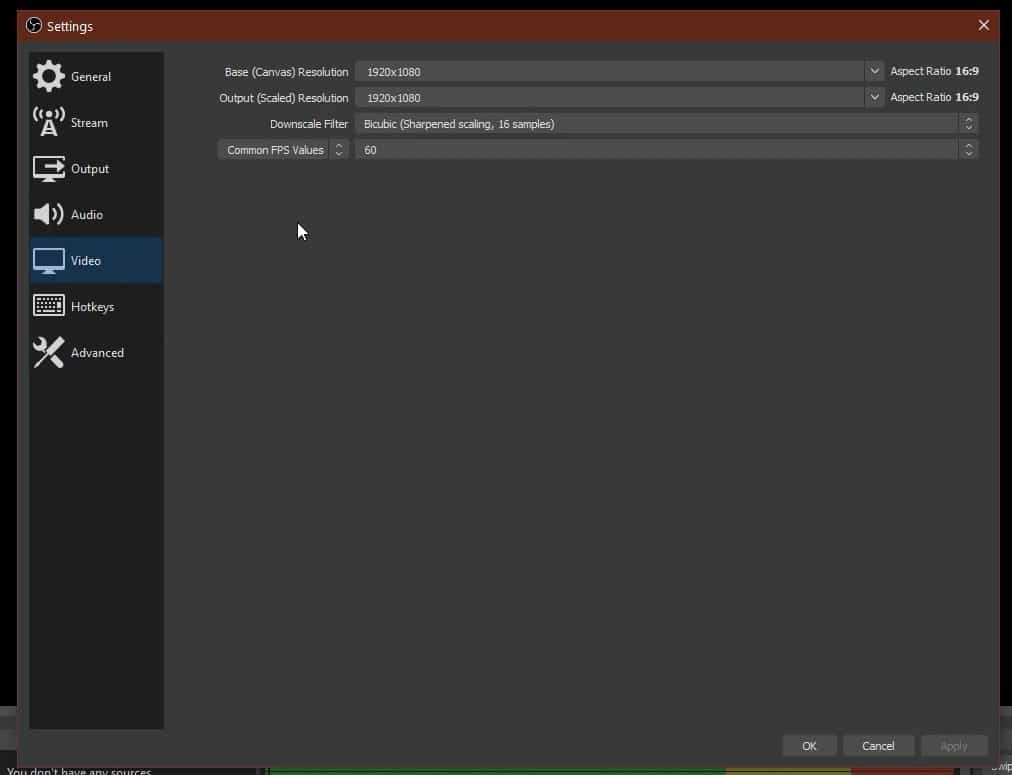
Task: Click Aspect Ratio 16:9 beside Base Resolution
Action: click(935, 71)
